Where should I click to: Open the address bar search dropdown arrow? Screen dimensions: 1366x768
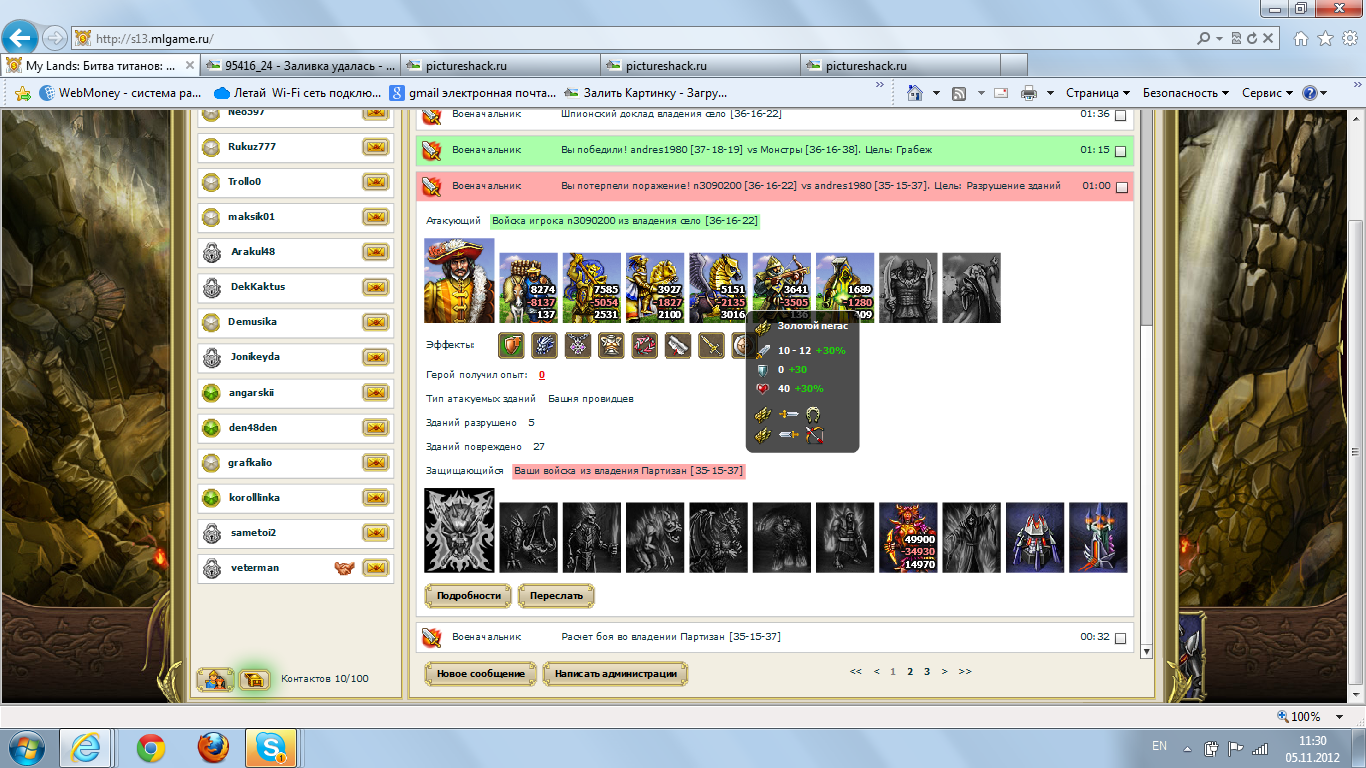[x=1219, y=39]
